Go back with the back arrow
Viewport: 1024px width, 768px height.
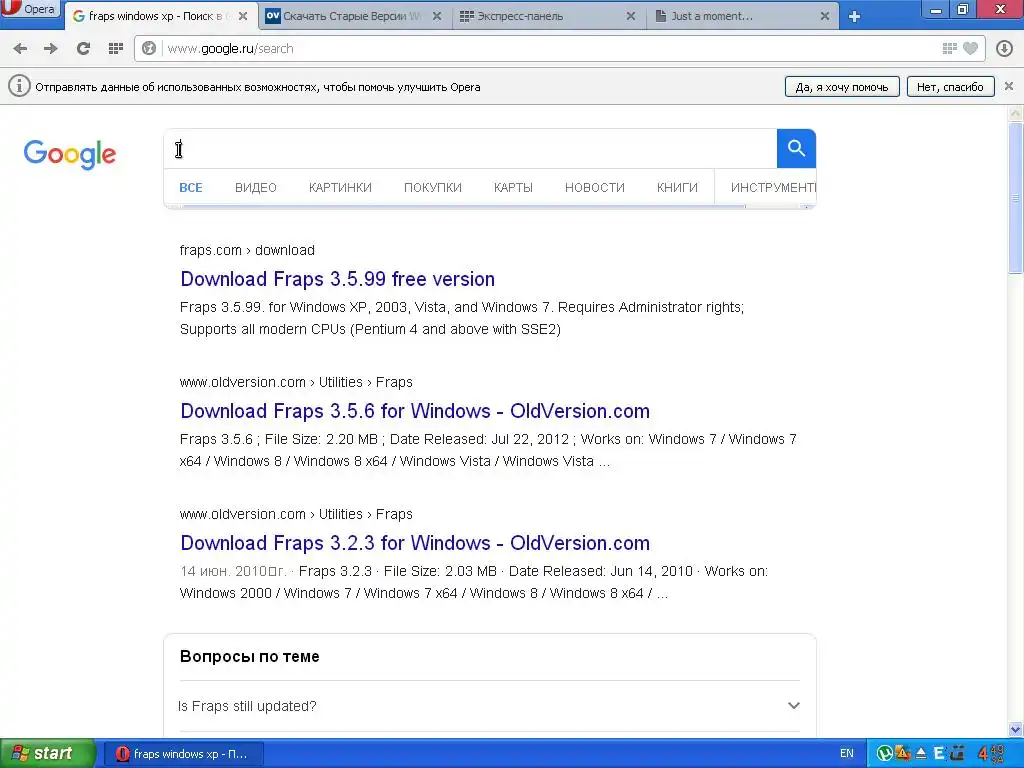20,48
